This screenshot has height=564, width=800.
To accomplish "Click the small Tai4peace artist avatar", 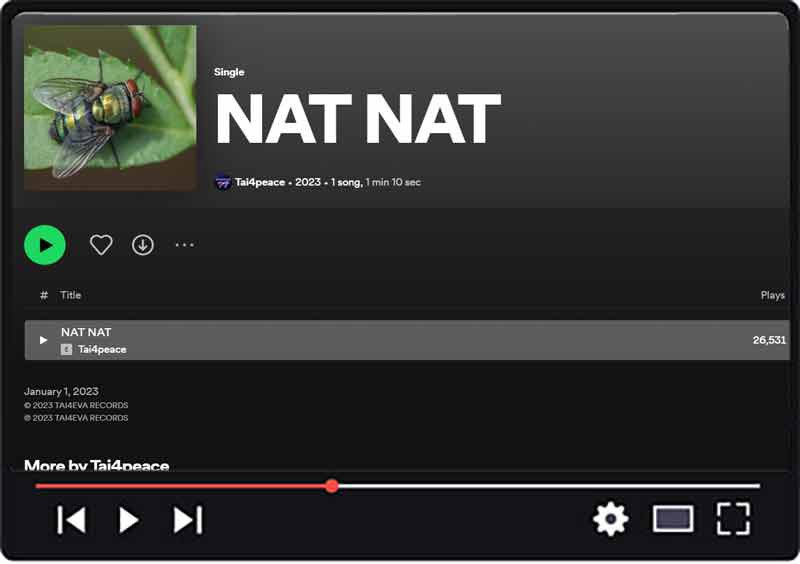I will coord(223,182).
